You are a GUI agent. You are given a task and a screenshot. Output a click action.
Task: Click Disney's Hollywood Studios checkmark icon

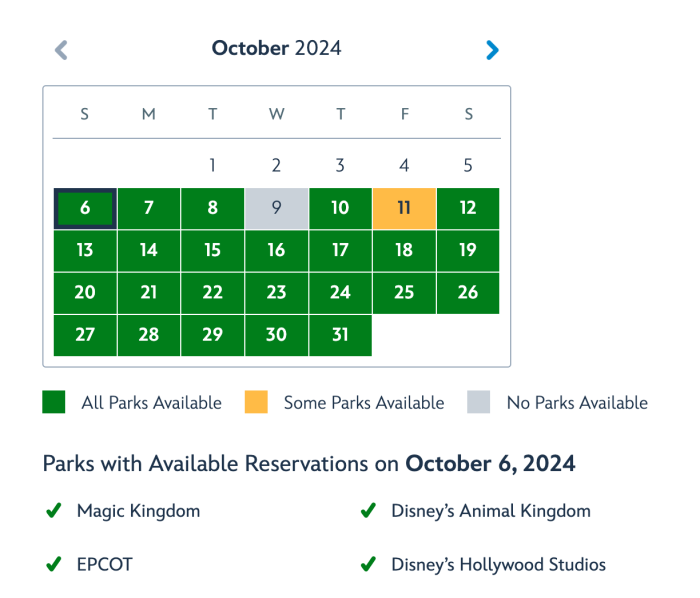[x=368, y=564]
